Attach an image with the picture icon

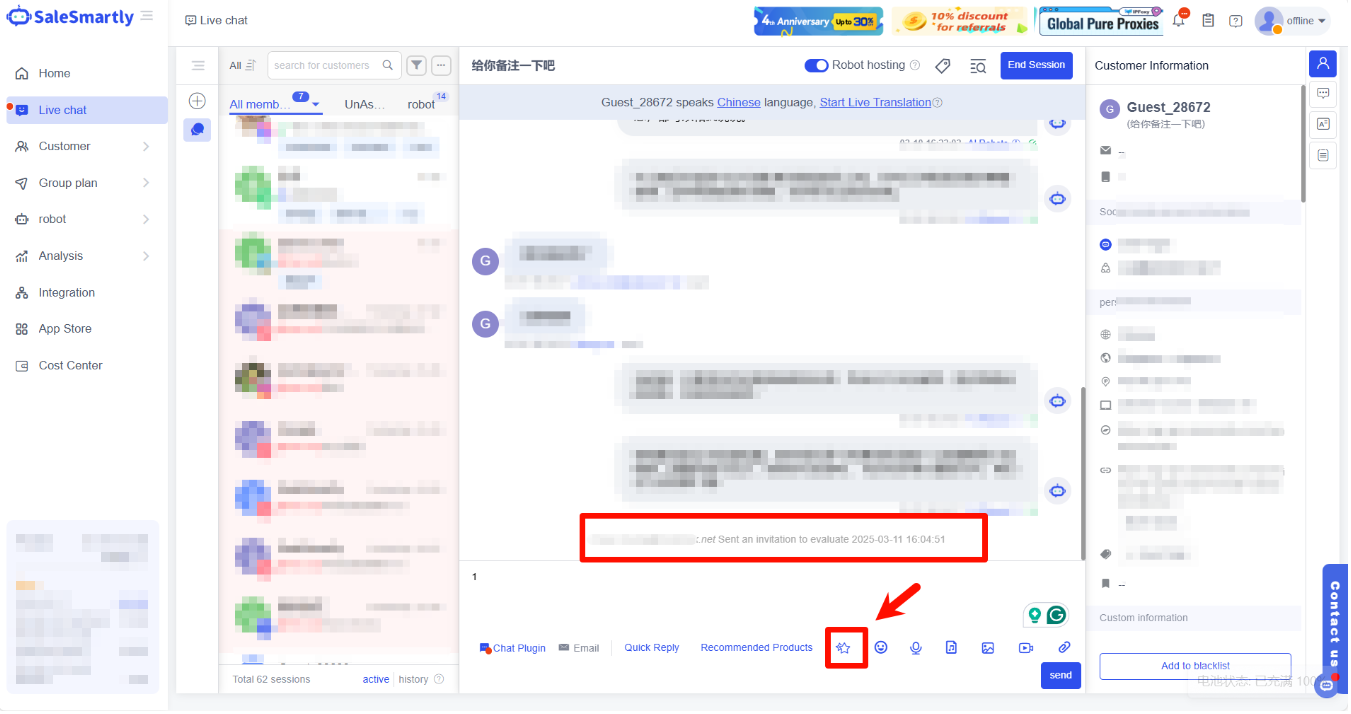[988, 648]
